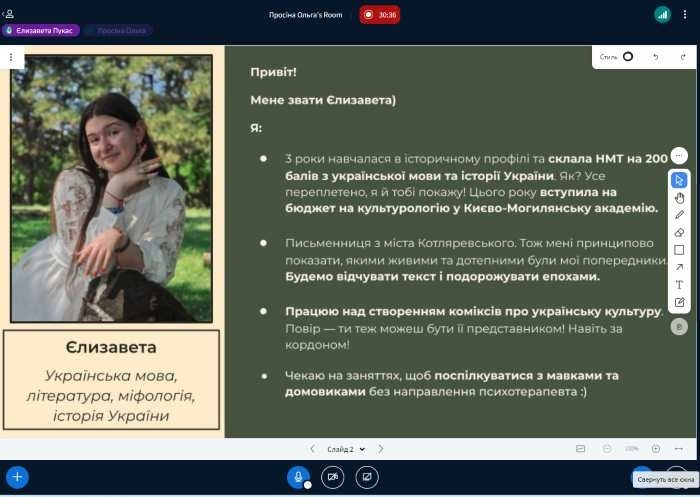Select the Hand pan tool

[x=679, y=197]
